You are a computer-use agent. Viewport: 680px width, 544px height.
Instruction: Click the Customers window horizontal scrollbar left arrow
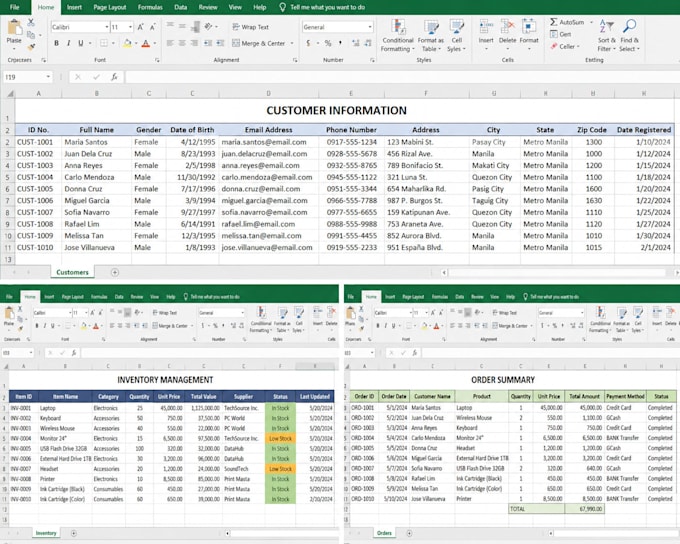(444, 272)
